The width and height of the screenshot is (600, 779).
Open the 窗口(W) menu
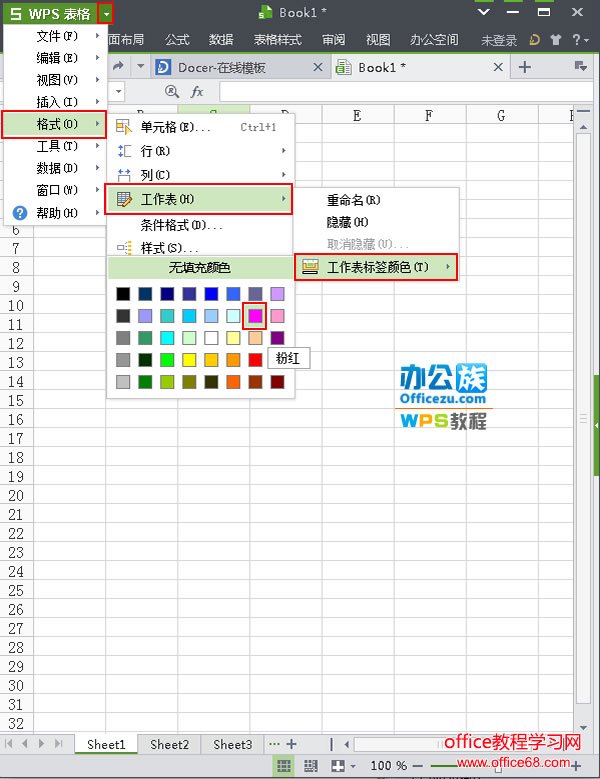click(55, 190)
